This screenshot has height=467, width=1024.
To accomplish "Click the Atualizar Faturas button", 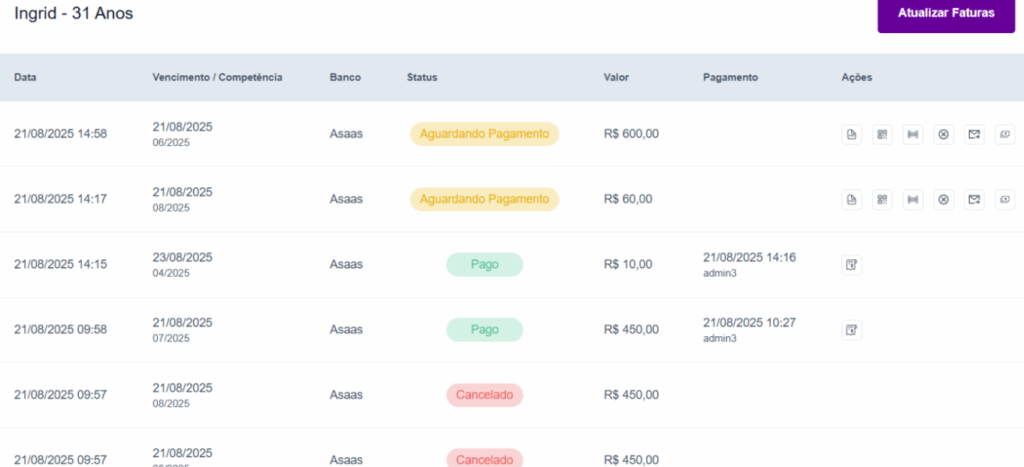I will tap(946, 14).
